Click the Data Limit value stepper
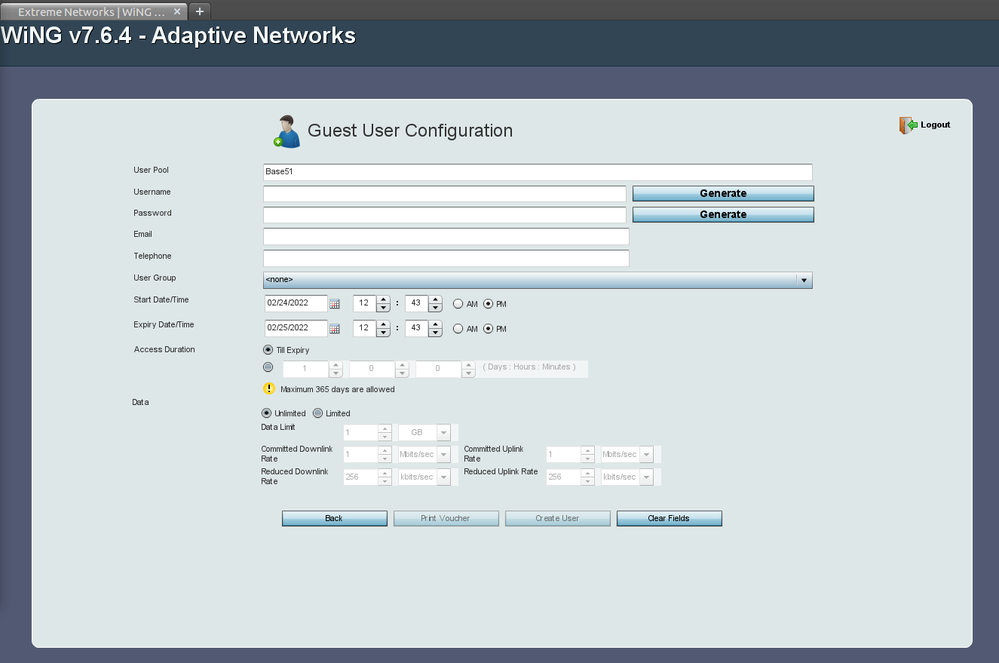The width and height of the screenshot is (999, 663). [x=384, y=432]
